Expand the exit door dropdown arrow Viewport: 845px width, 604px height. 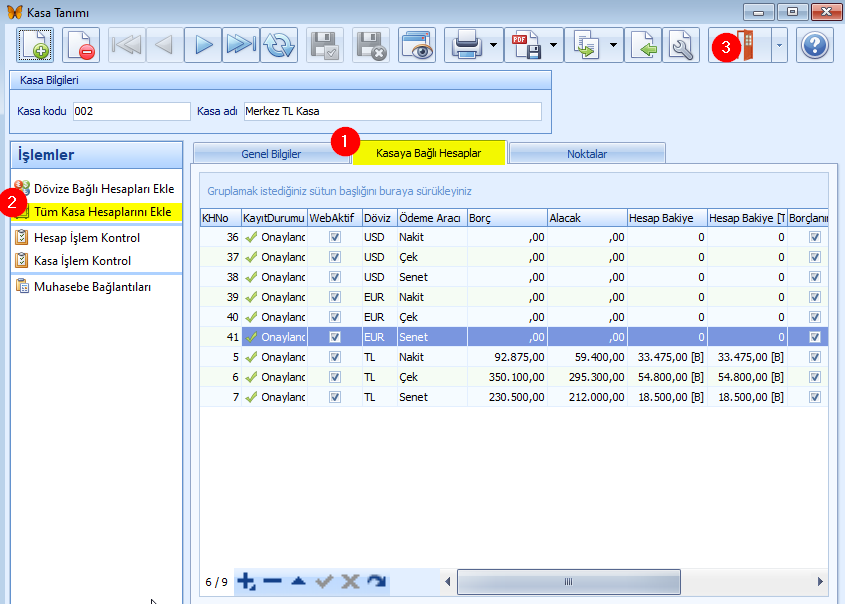coord(779,45)
